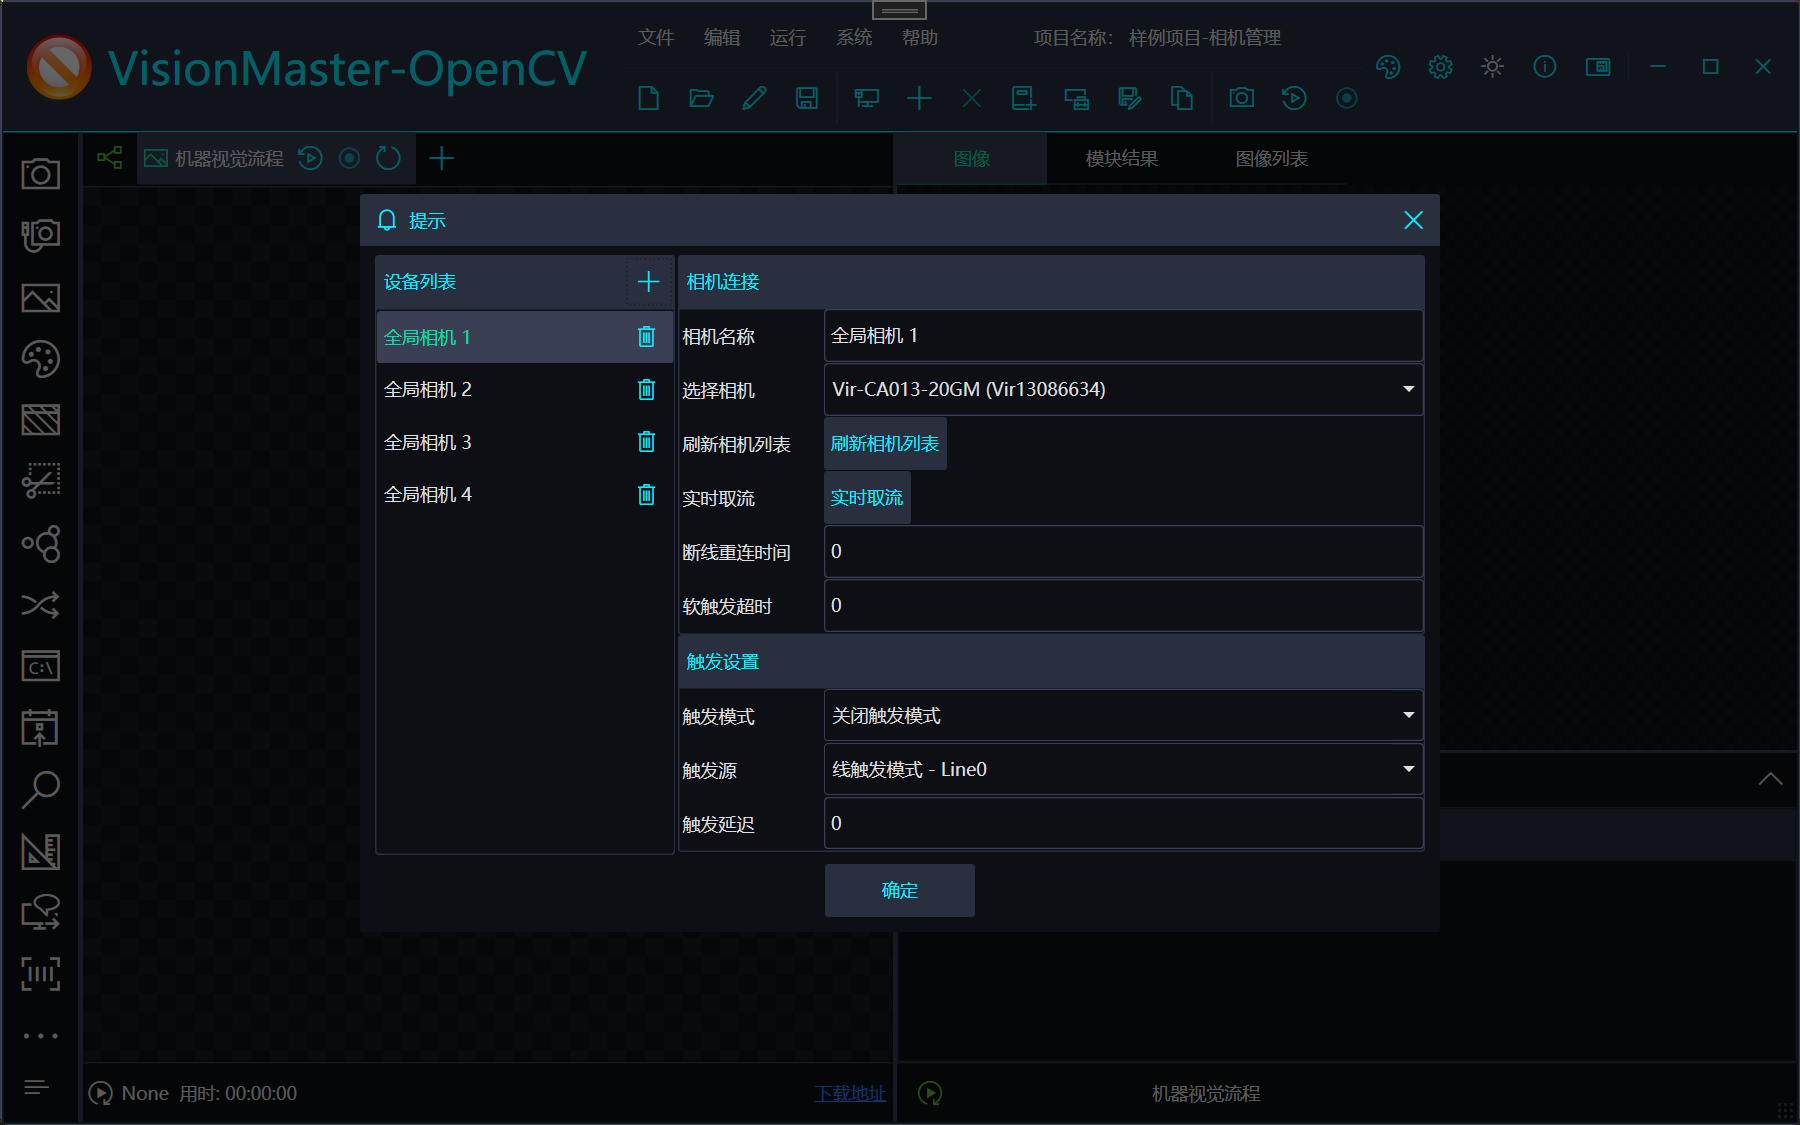Switch to the 模块结果 tab
Viewport: 1800px width, 1125px height.
[x=1122, y=158]
